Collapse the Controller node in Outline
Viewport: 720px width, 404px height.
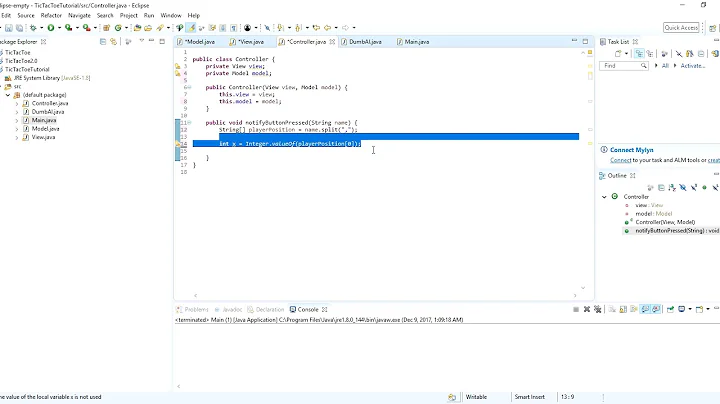point(604,196)
